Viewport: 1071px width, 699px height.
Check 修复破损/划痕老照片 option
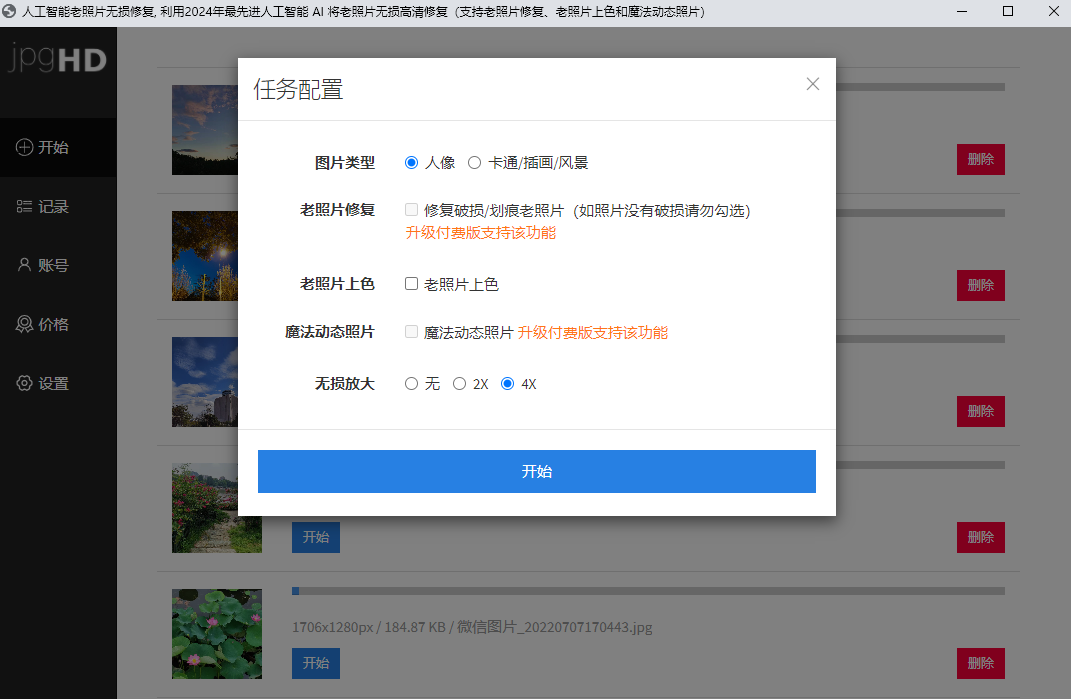411,210
